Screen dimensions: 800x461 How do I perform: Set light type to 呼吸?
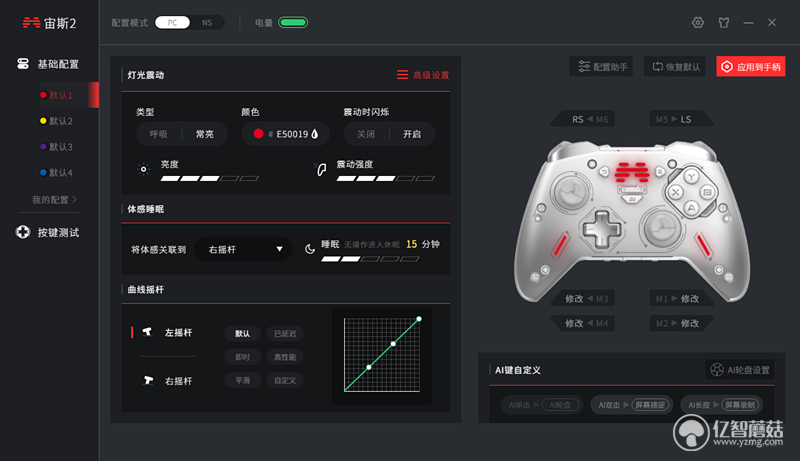[158, 134]
